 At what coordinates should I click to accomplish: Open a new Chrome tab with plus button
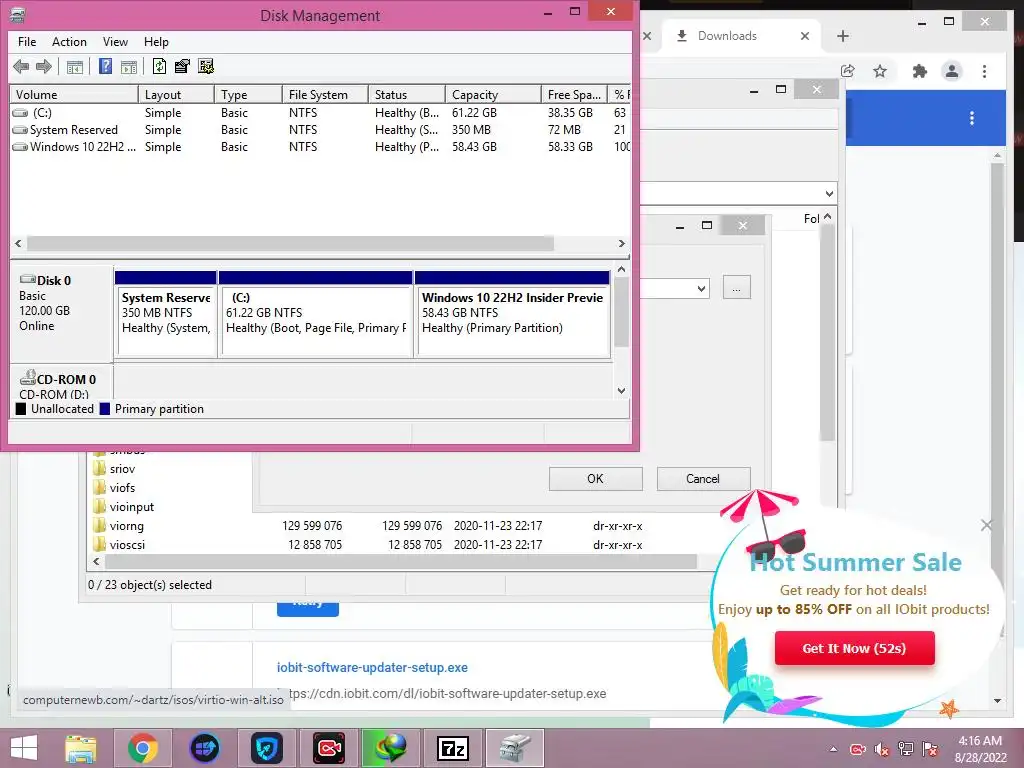[x=843, y=37]
